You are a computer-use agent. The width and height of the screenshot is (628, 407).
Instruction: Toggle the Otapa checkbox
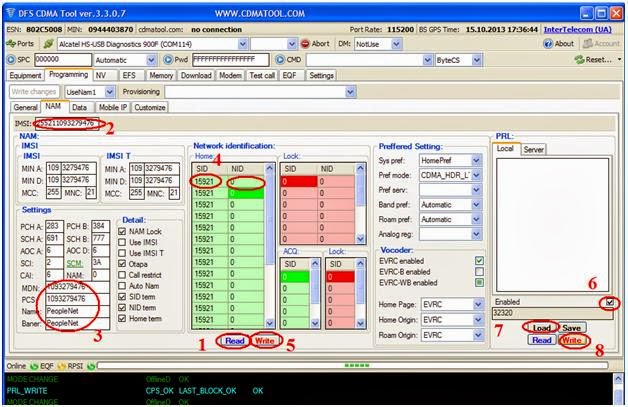(122, 264)
